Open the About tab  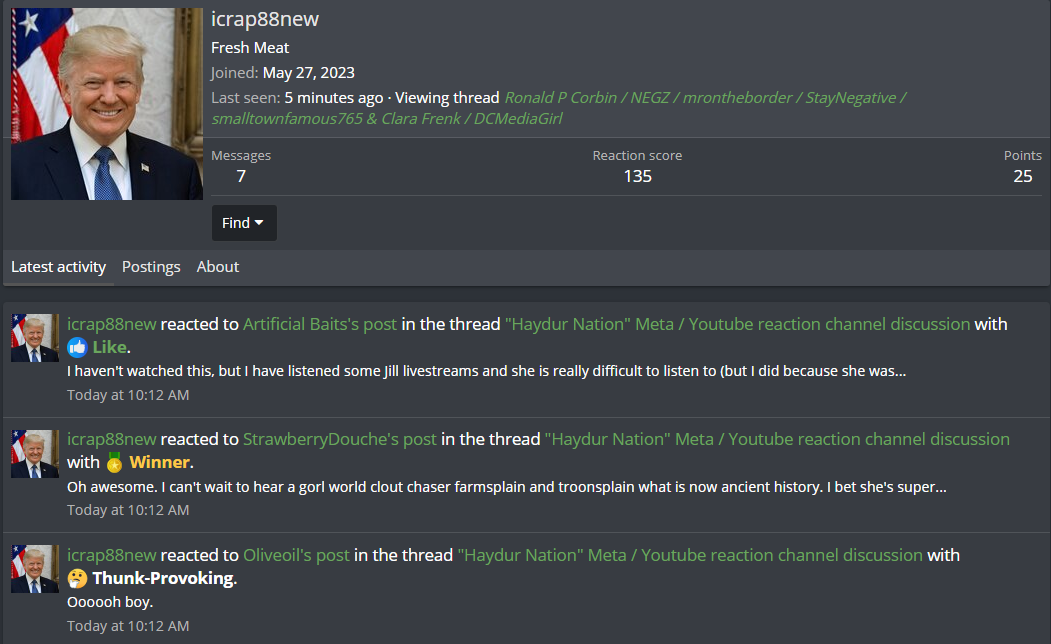click(218, 267)
